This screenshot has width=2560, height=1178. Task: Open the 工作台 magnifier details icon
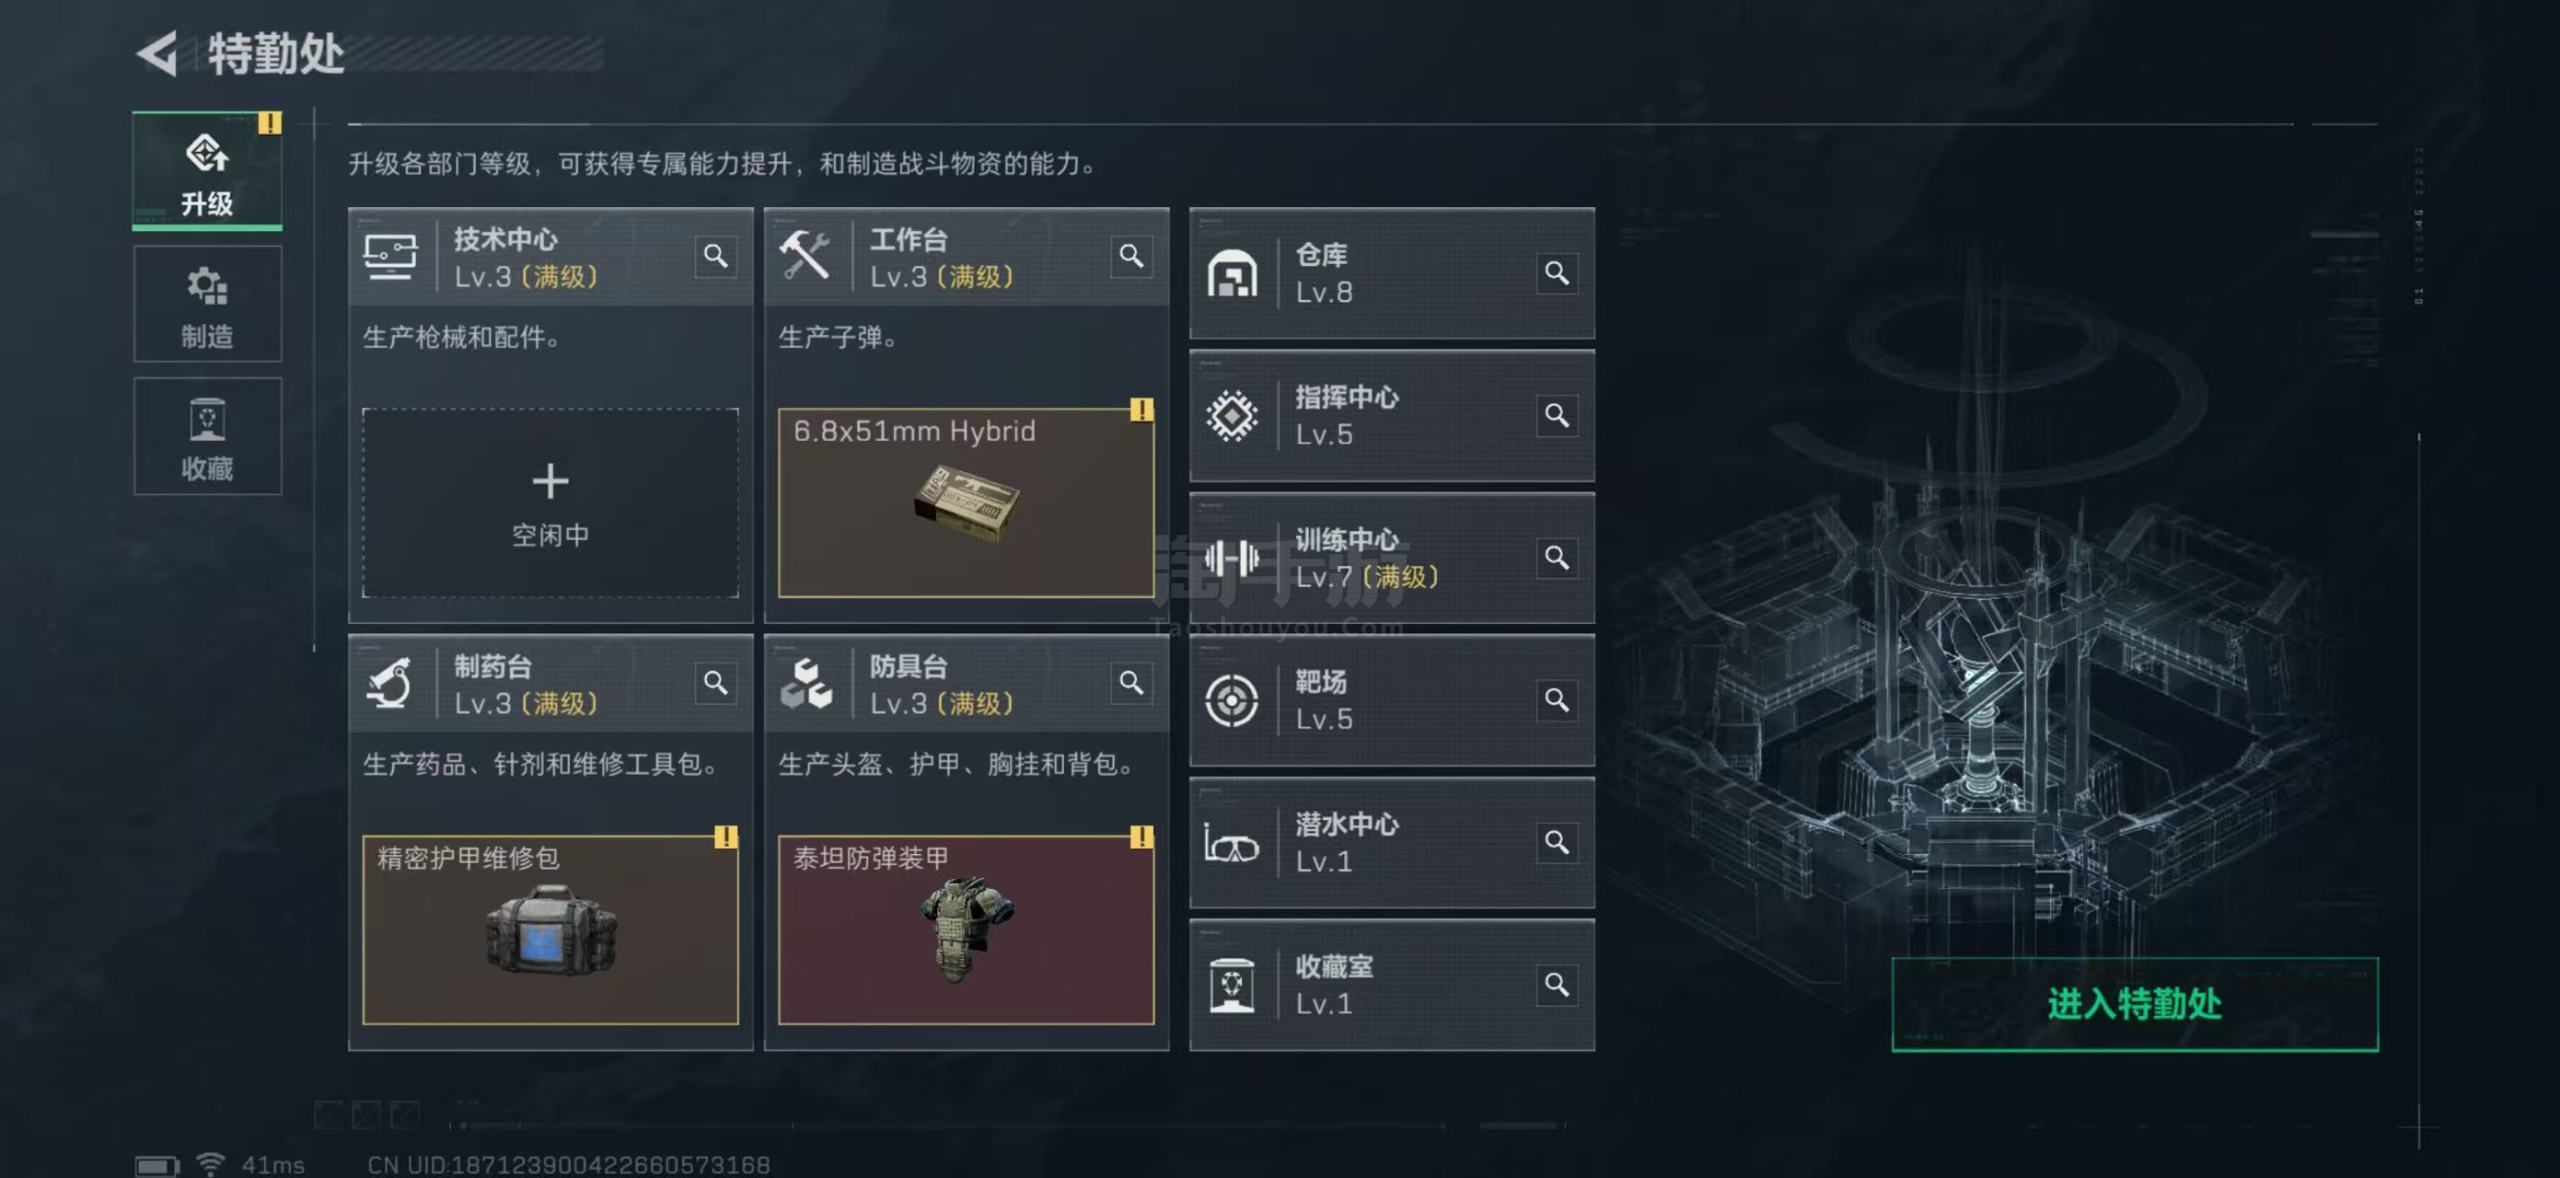click(x=1131, y=257)
